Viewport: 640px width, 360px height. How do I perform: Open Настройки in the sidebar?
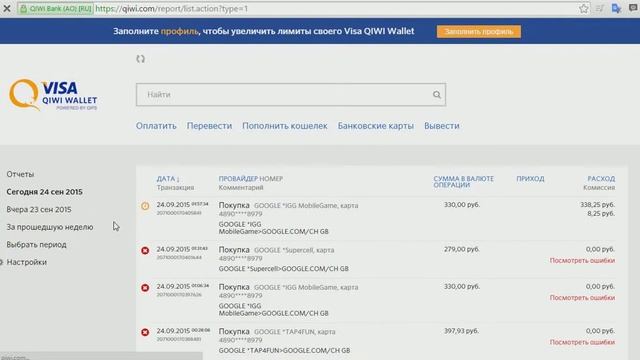27,262
